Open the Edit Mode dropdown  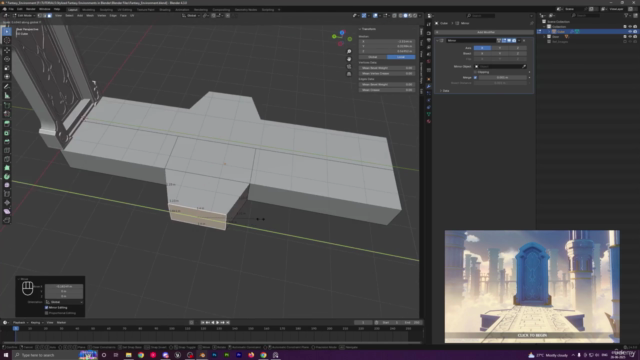coord(24,16)
